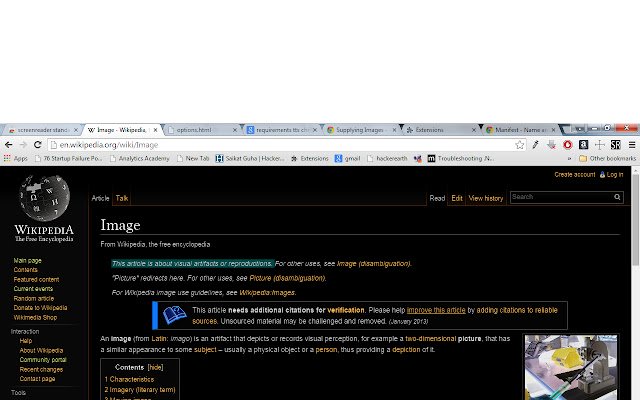Switch to the options.html tab
The width and height of the screenshot is (640, 400).
(x=201, y=130)
